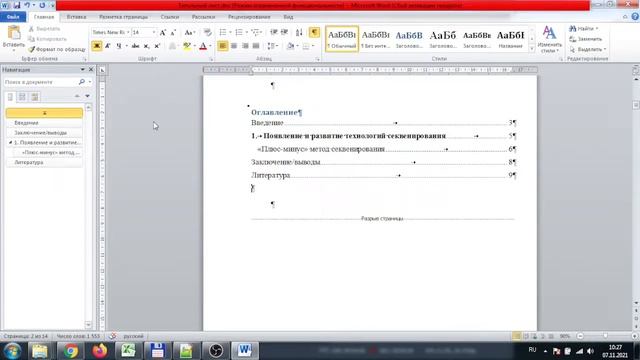This screenshot has height=360, width=640.
Task: Open the font name dropdown (Times New Roman)
Action: [x=128, y=32]
